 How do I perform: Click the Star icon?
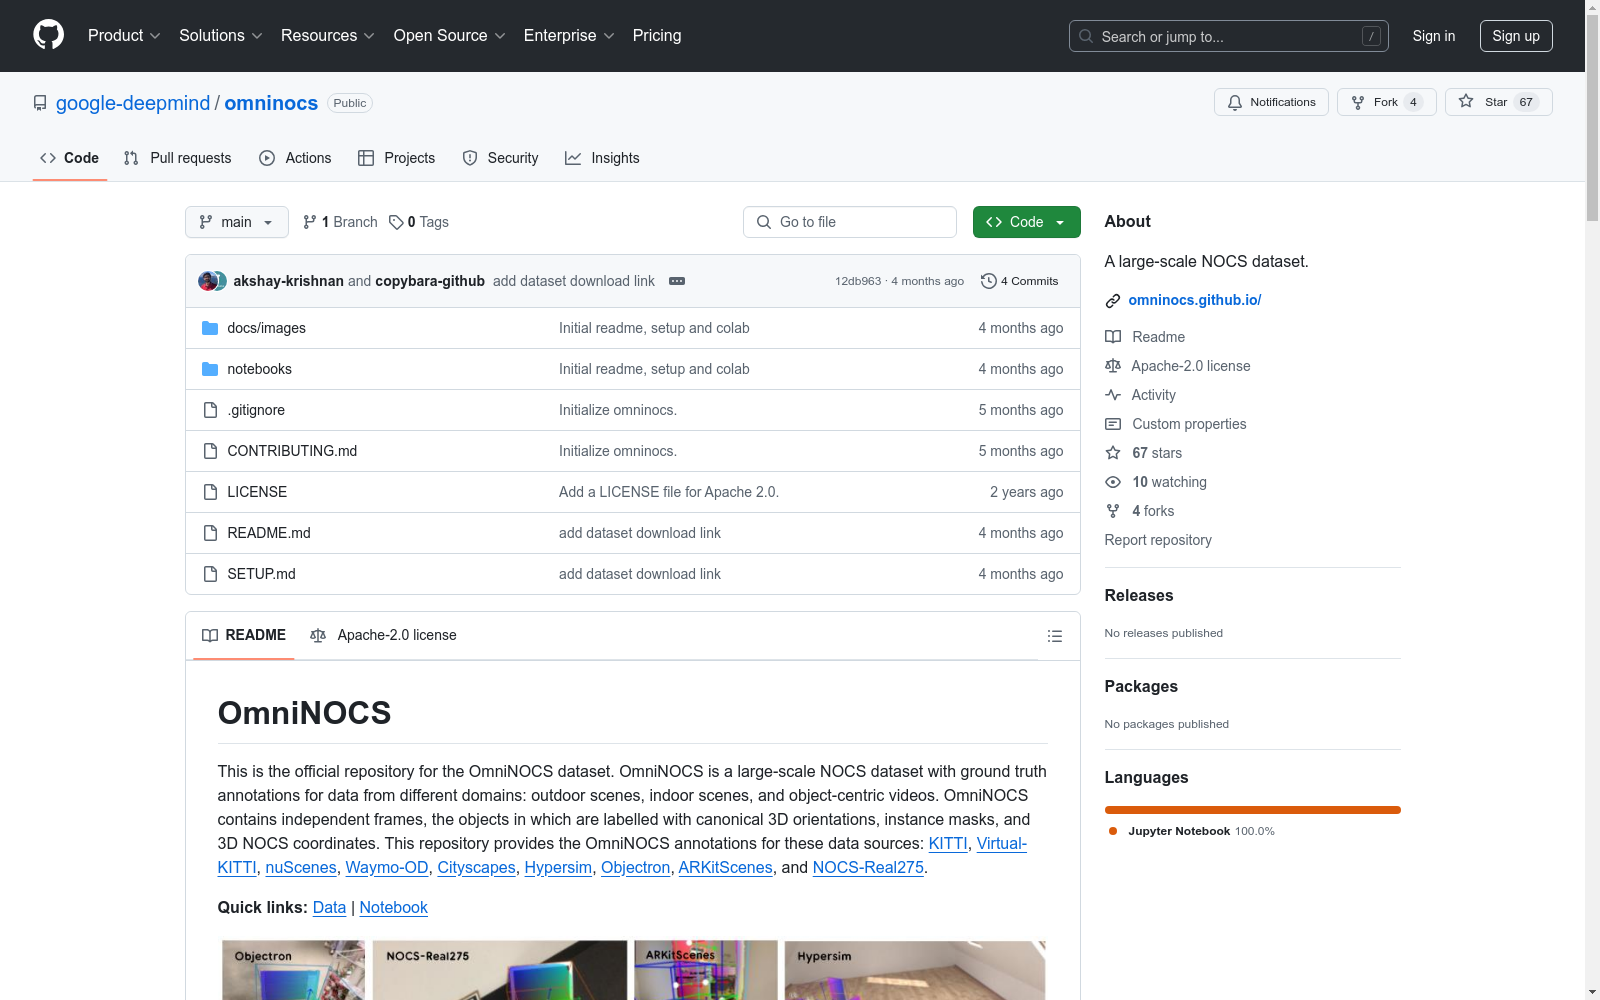click(1466, 101)
